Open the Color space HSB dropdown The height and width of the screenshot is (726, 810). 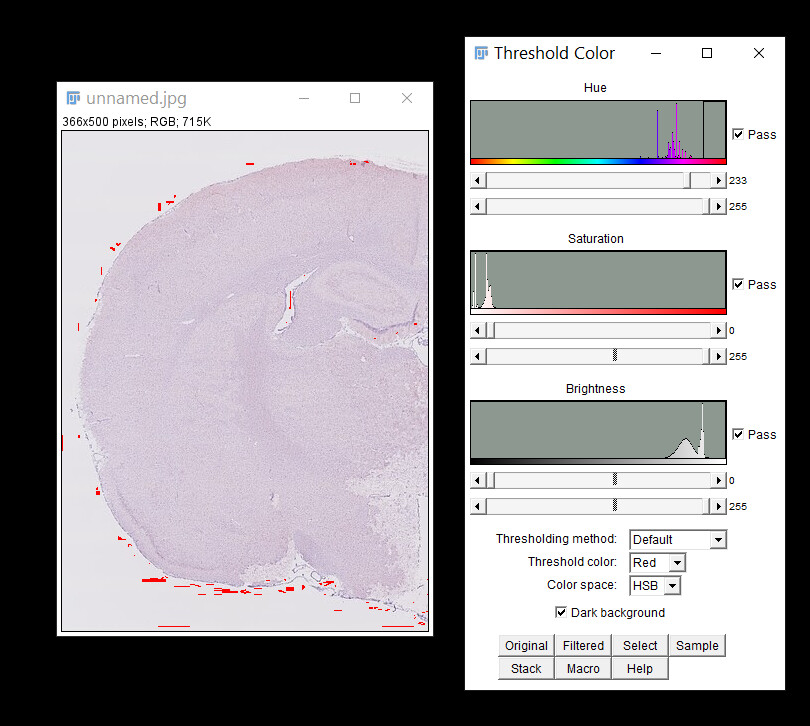tap(655, 586)
